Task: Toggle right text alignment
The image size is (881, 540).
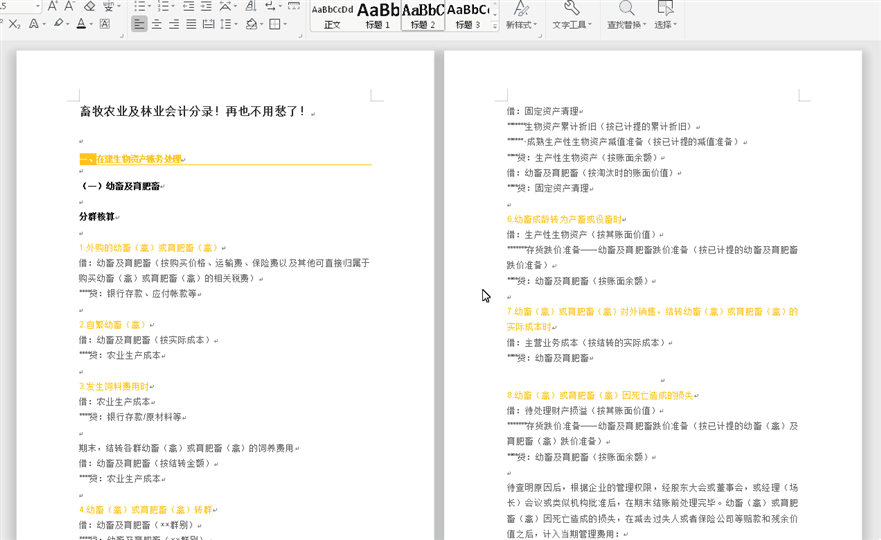Action: point(175,24)
